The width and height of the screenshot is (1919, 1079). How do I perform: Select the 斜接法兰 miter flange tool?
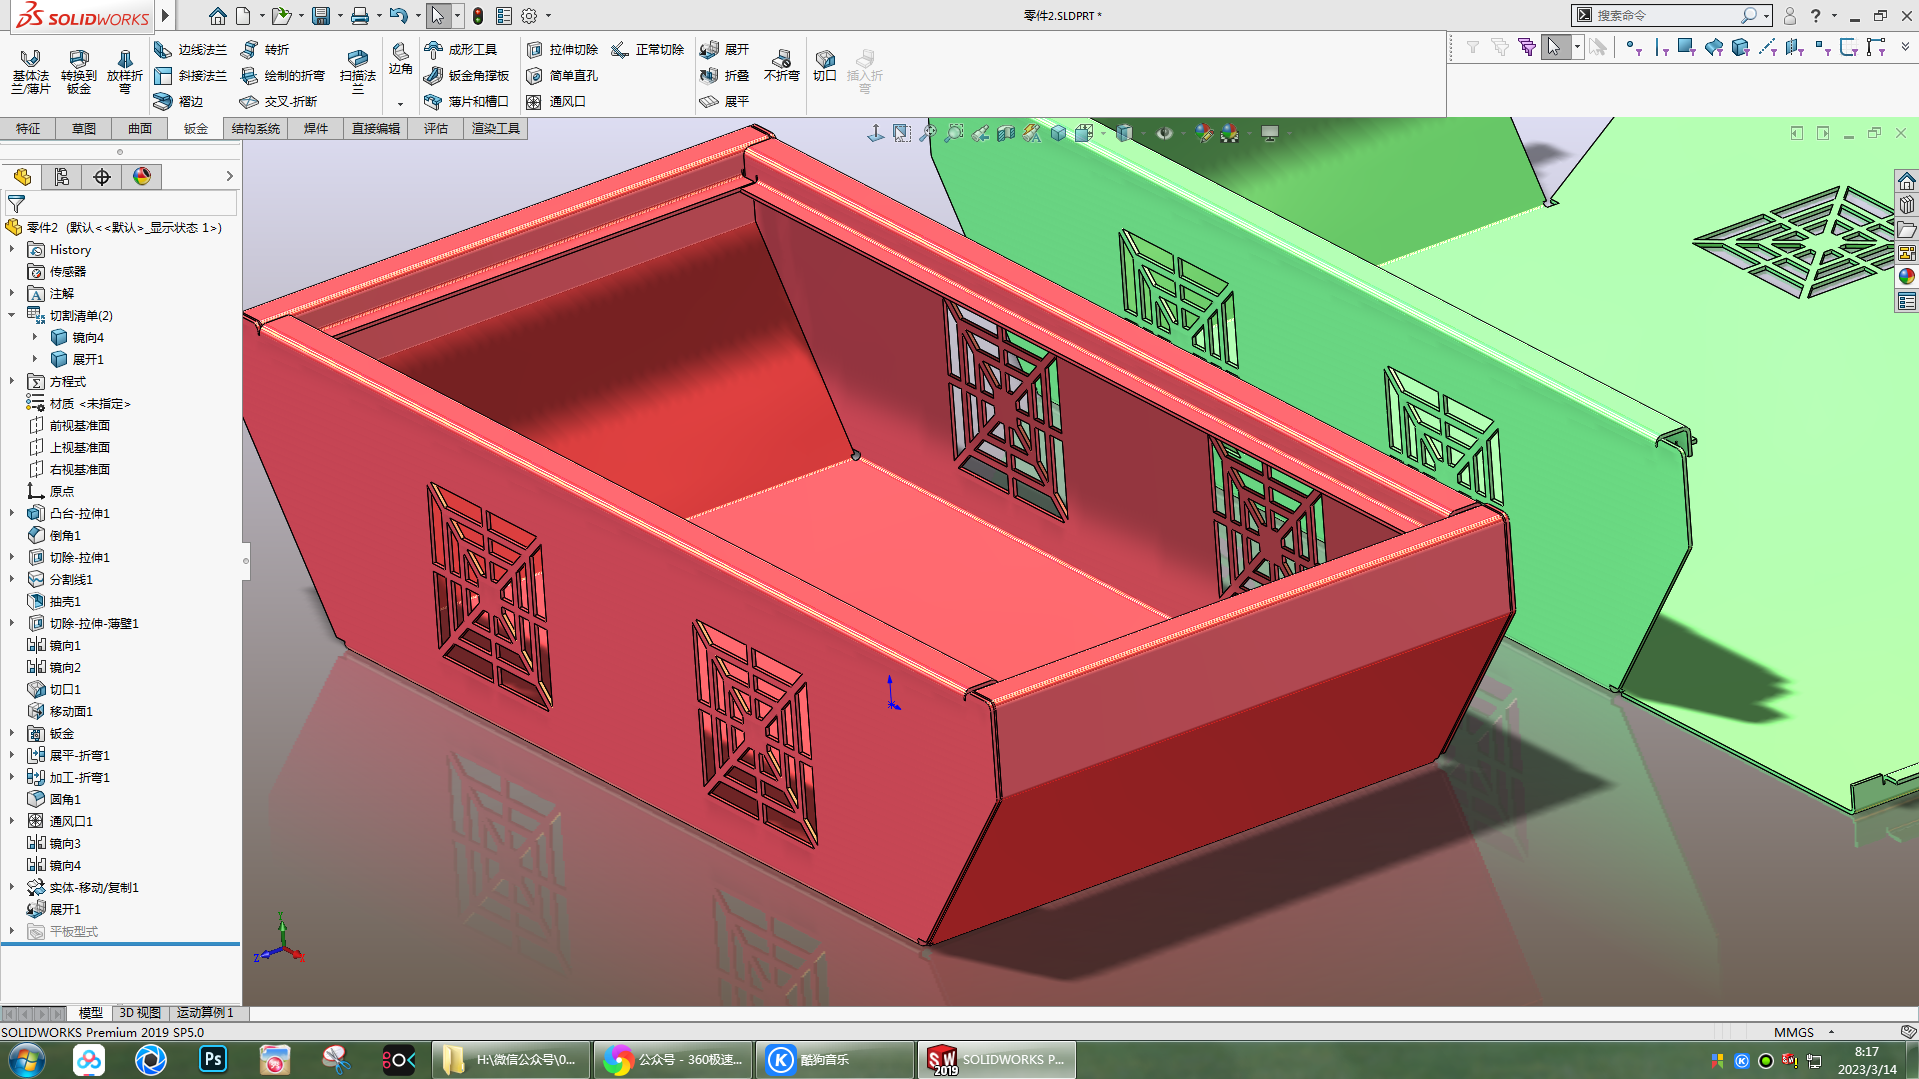[x=191, y=75]
